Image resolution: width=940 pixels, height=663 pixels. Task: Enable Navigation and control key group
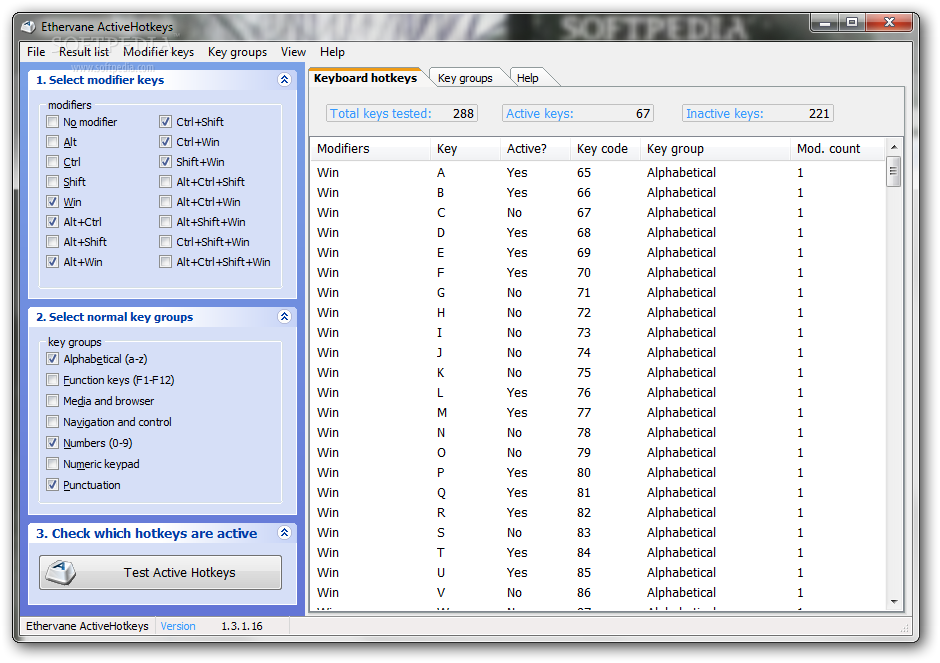pos(53,422)
